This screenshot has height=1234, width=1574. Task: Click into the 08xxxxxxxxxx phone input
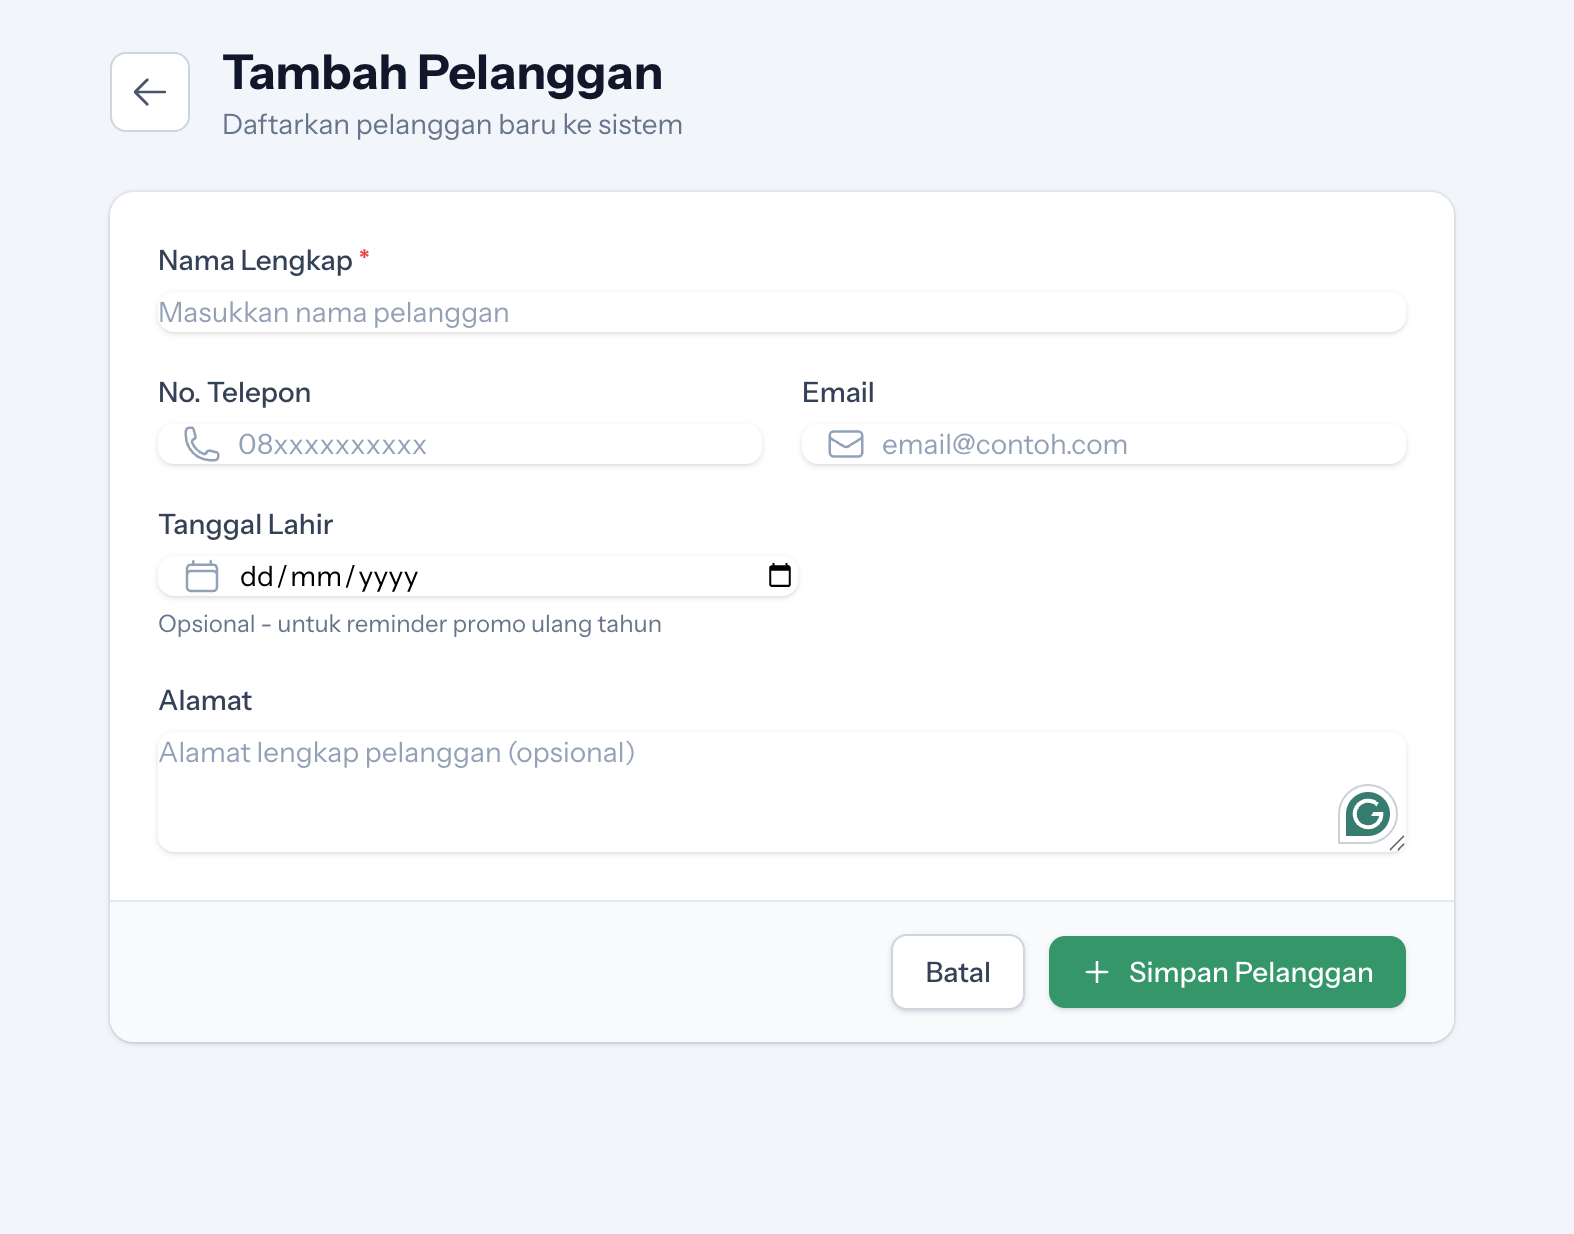[x=490, y=444]
